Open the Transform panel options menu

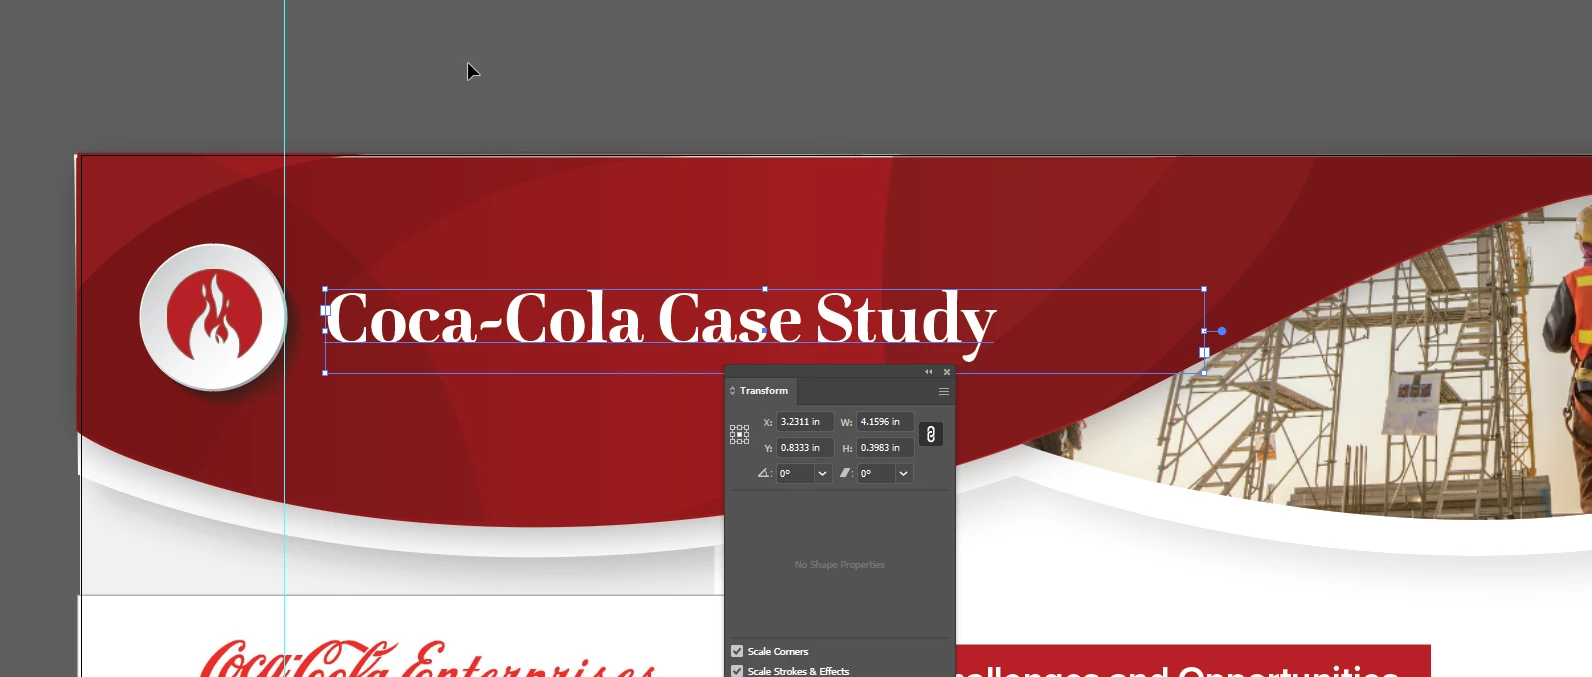tap(943, 391)
